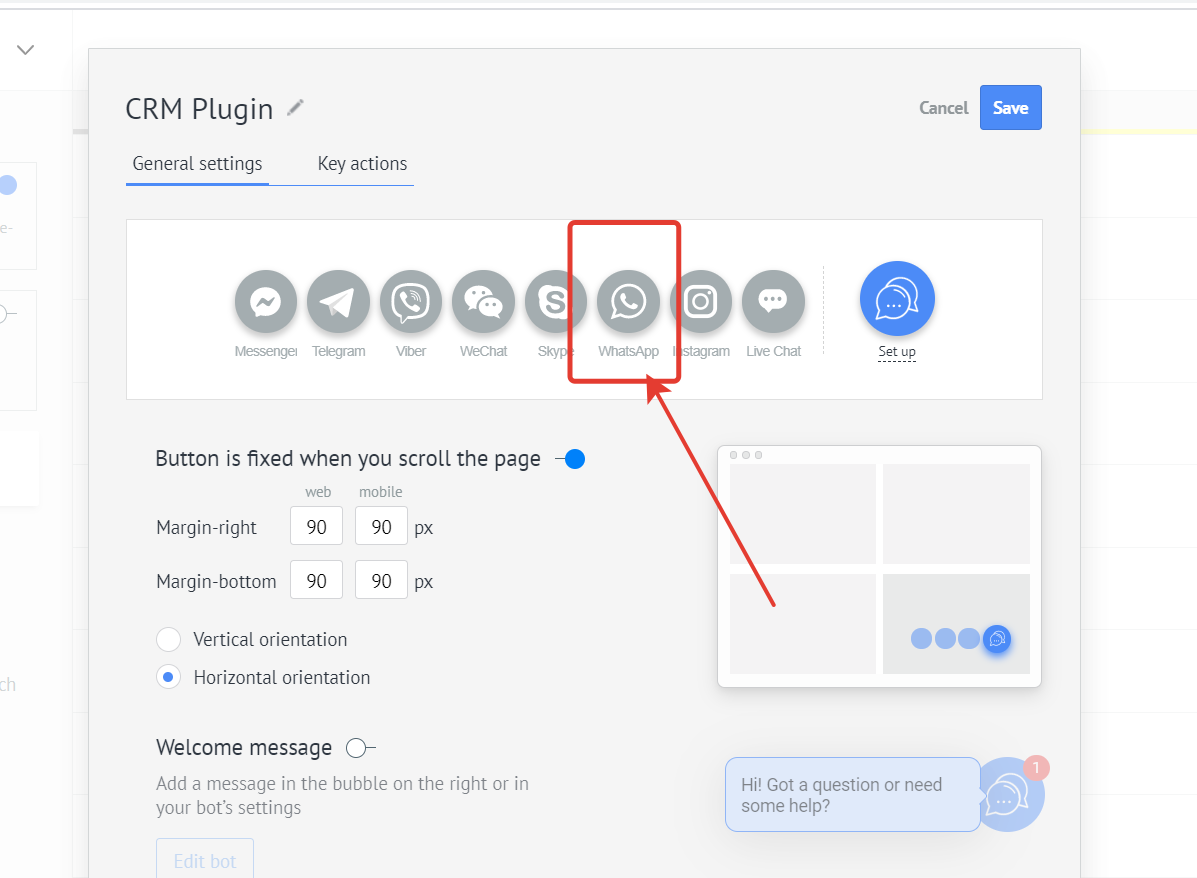Click the 'Welcome message' heading text
This screenshot has height=878, width=1197.
coord(244,747)
